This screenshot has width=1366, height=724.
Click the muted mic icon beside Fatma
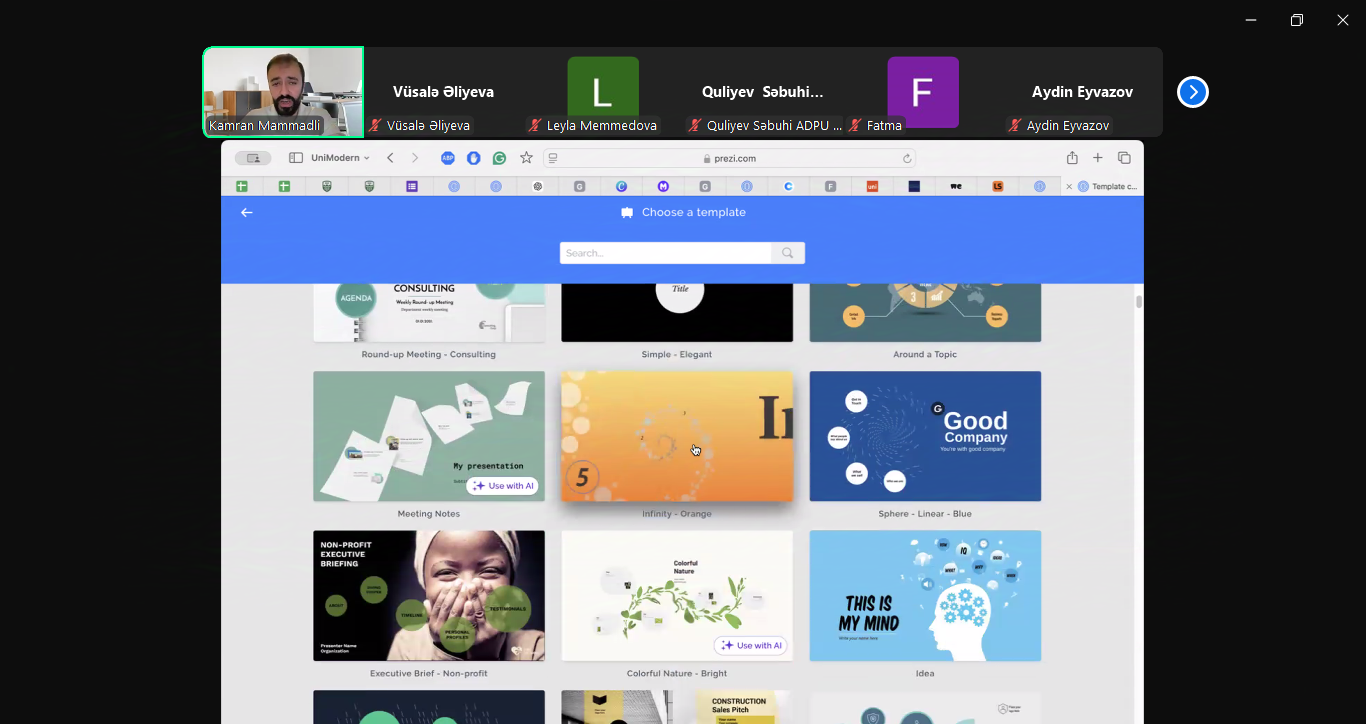[x=856, y=126]
